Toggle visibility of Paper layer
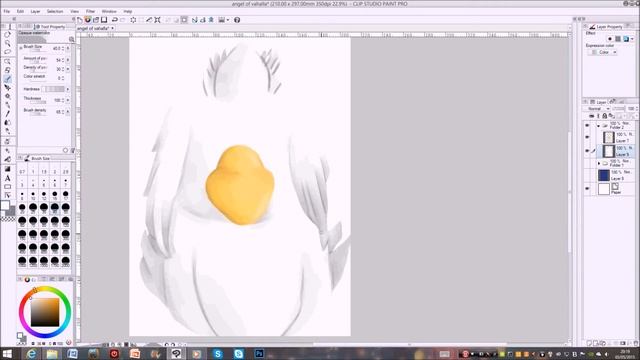 click(587, 189)
